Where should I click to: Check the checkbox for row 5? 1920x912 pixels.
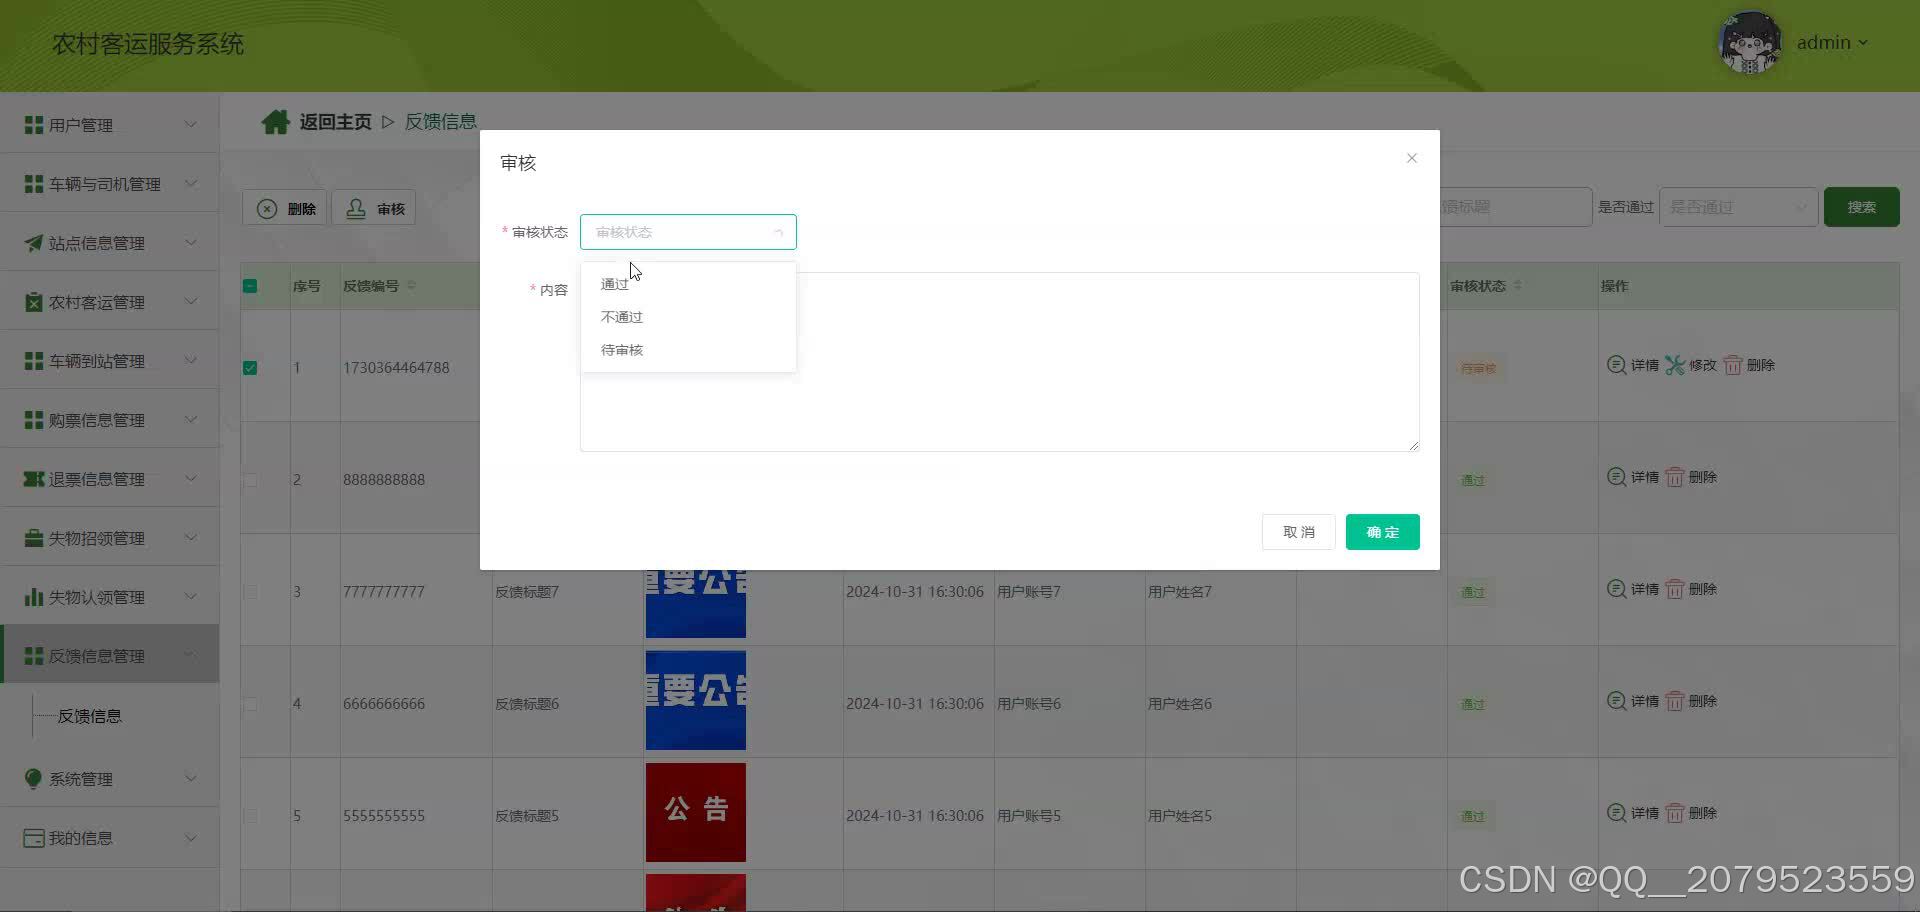coord(250,816)
